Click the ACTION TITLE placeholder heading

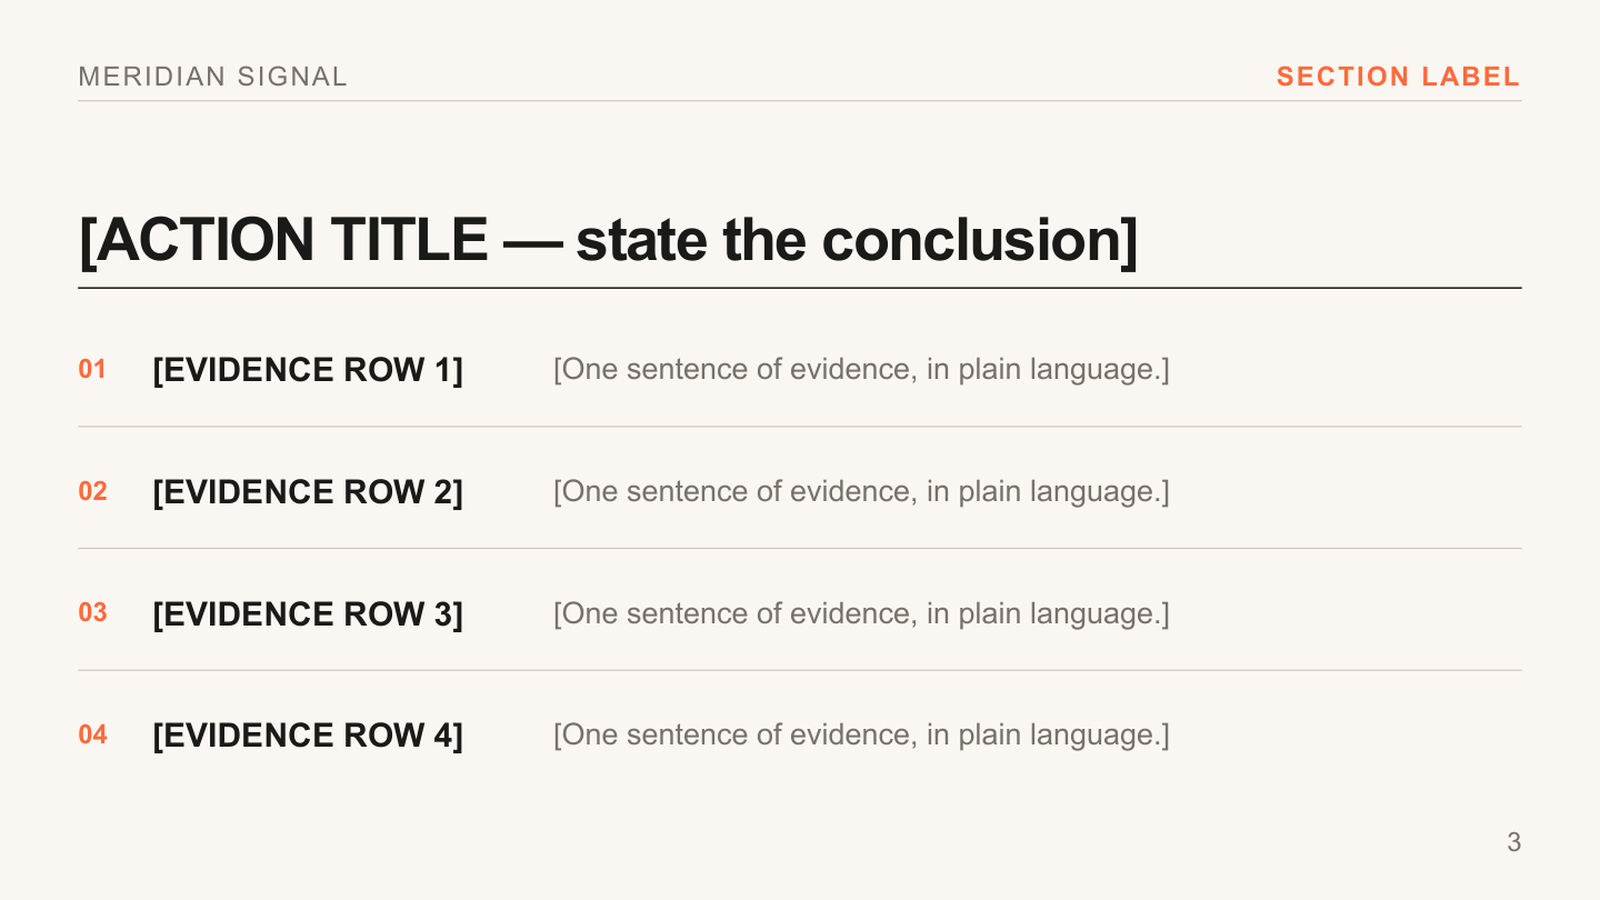608,241
